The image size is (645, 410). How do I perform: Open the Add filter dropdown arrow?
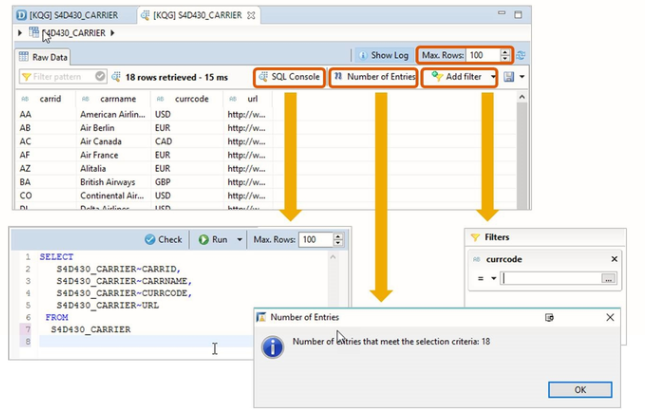[x=493, y=76]
